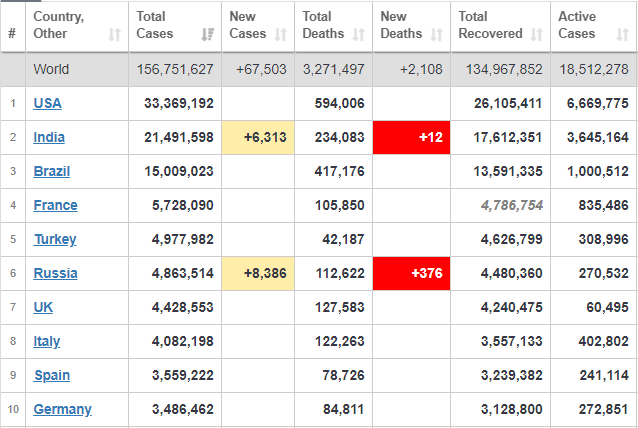The height and width of the screenshot is (428, 638).
Task: Click World total recovered 134,967,852
Action: click(504, 70)
